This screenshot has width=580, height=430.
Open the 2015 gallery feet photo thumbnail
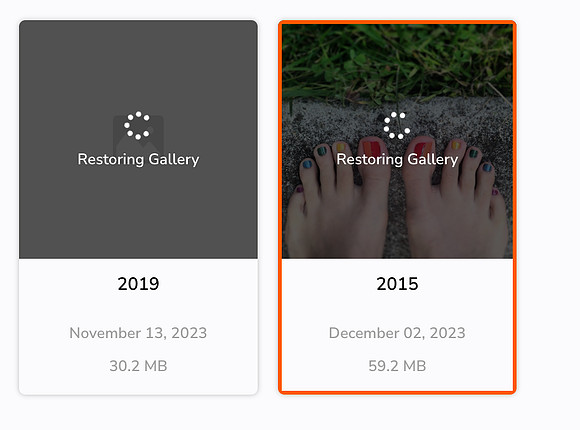[x=397, y=141]
